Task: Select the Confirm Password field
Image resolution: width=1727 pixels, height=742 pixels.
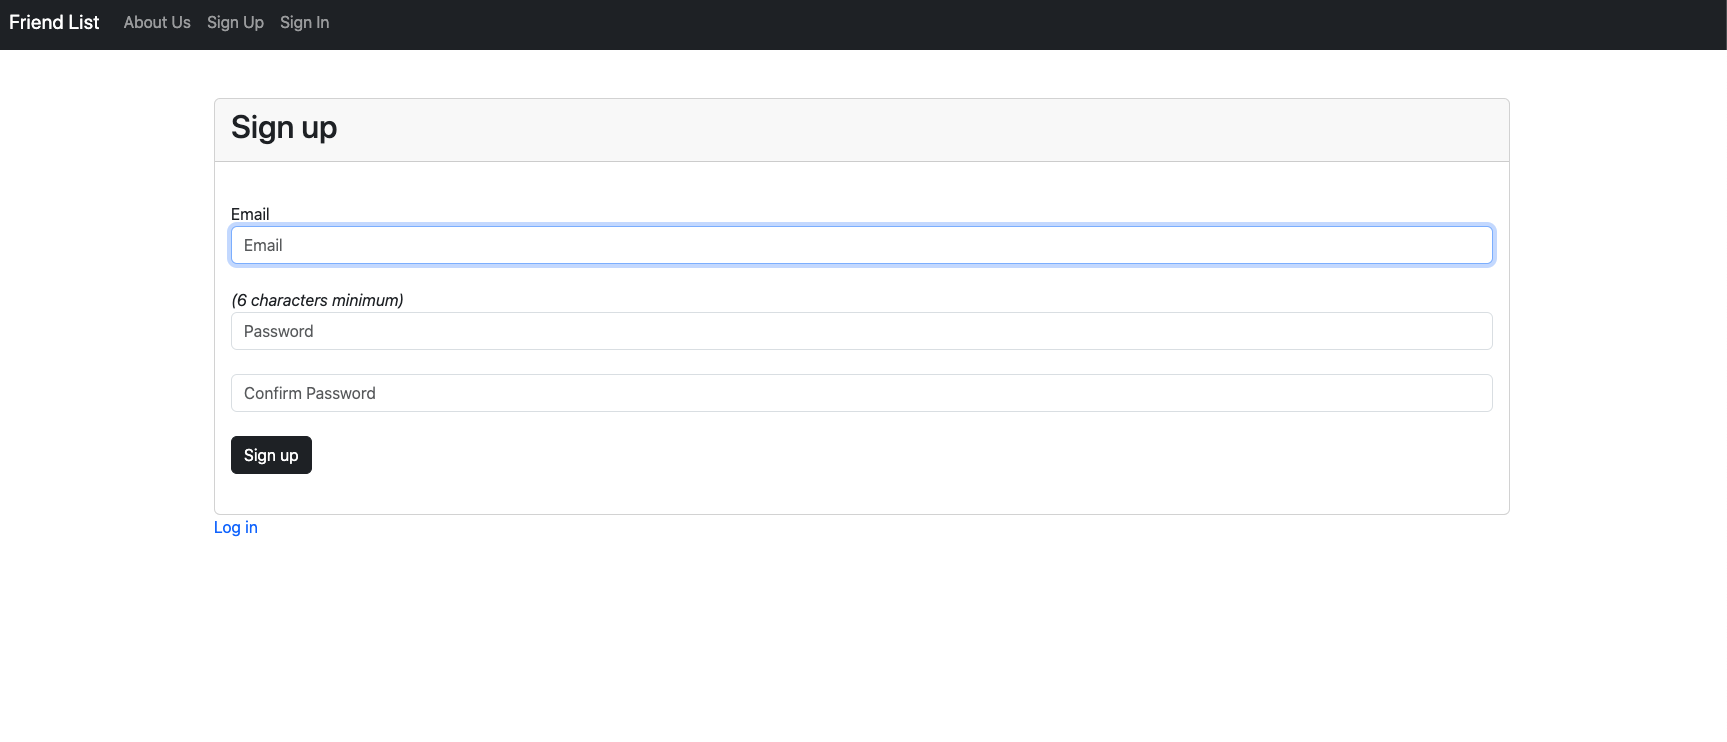Action: pyautogui.click(x=861, y=393)
